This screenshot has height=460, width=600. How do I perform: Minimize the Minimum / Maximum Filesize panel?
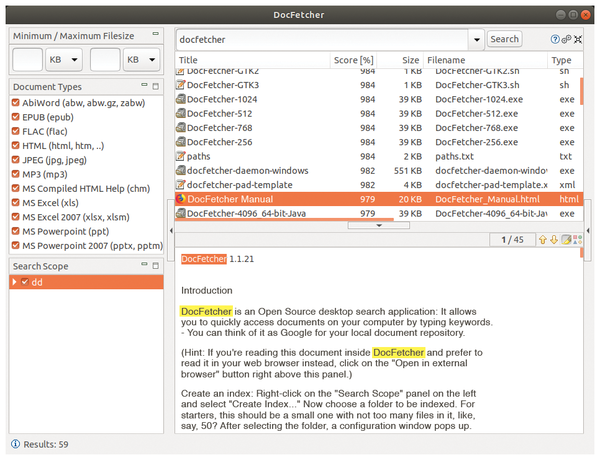tap(155, 34)
